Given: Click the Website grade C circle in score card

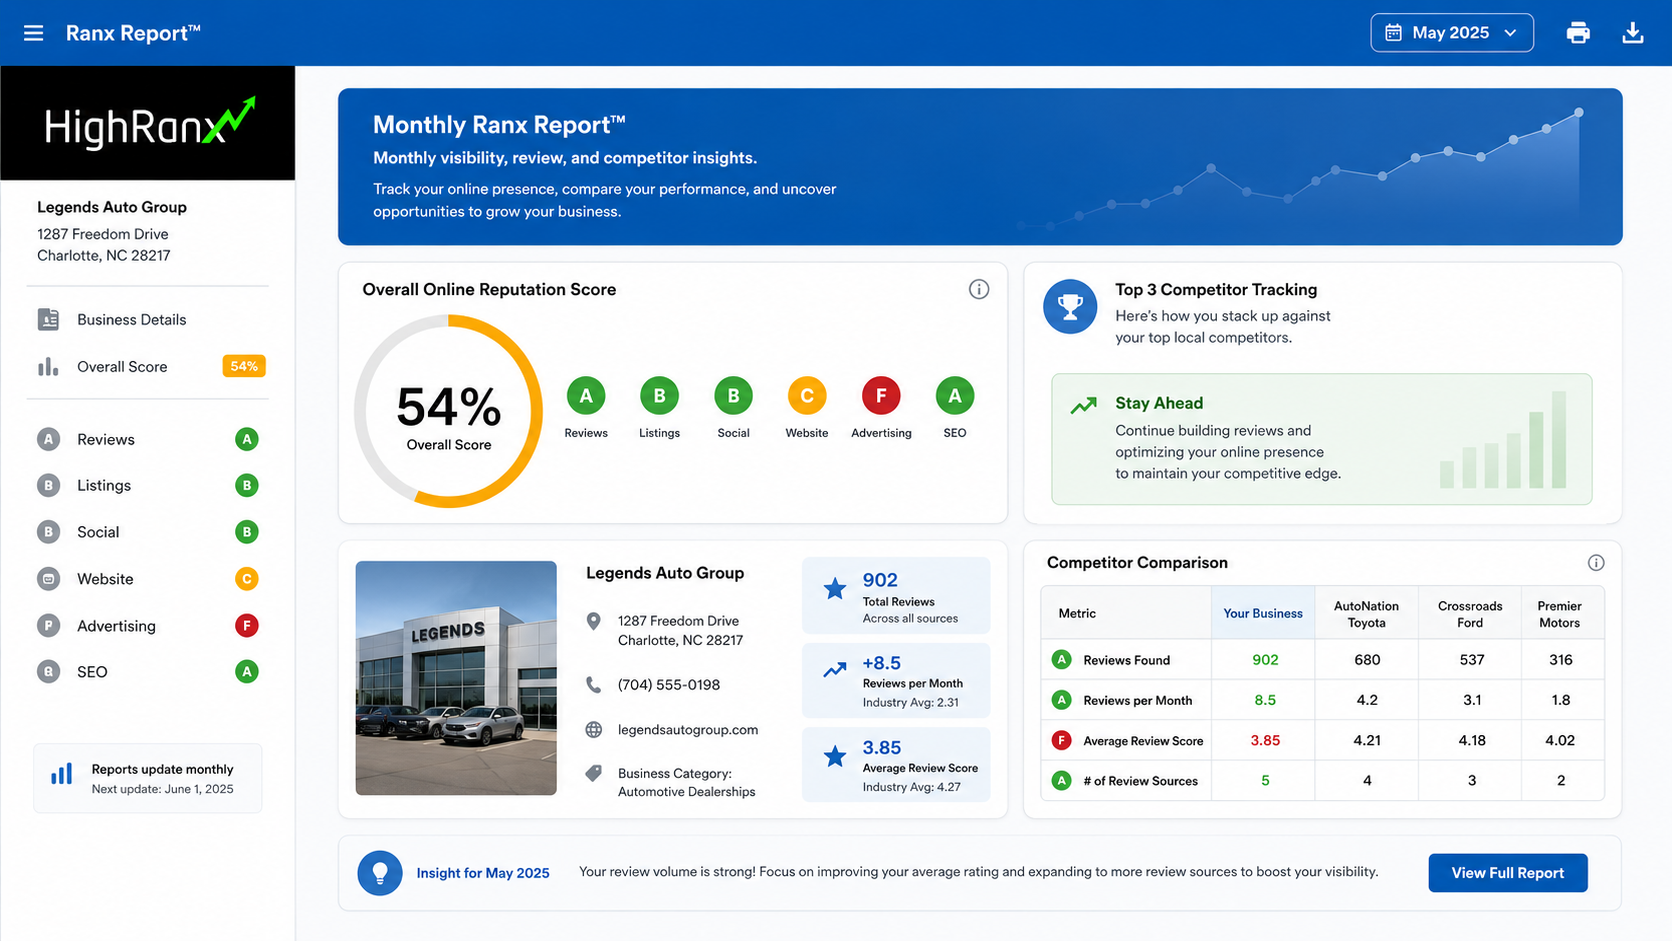Looking at the screenshot, I should [807, 396].
